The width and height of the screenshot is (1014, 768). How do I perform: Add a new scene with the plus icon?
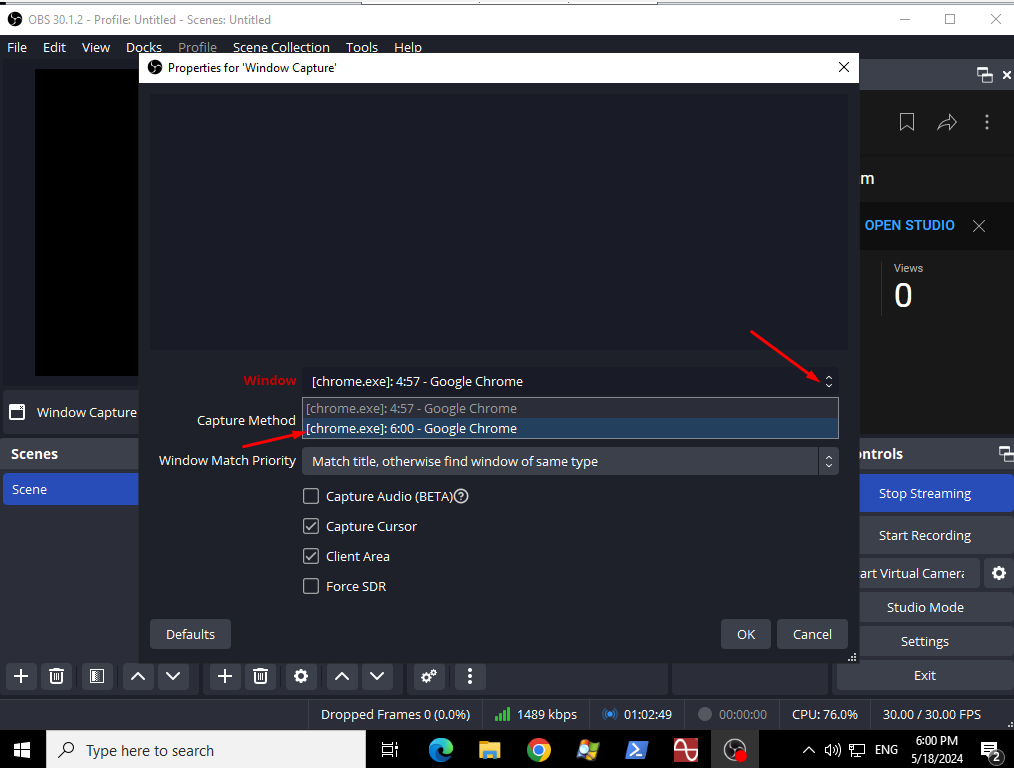pos(21,676)
